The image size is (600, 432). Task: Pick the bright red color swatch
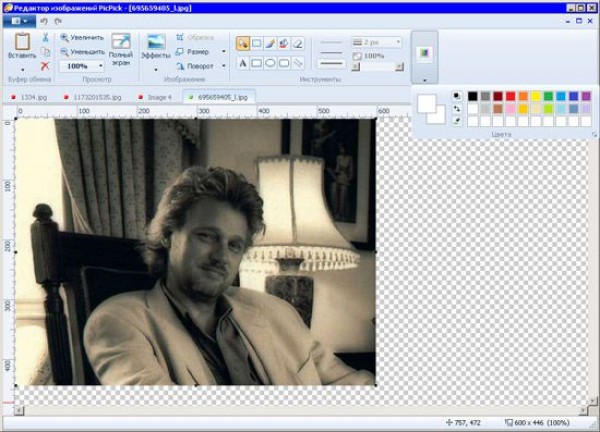tap(510, 96)
